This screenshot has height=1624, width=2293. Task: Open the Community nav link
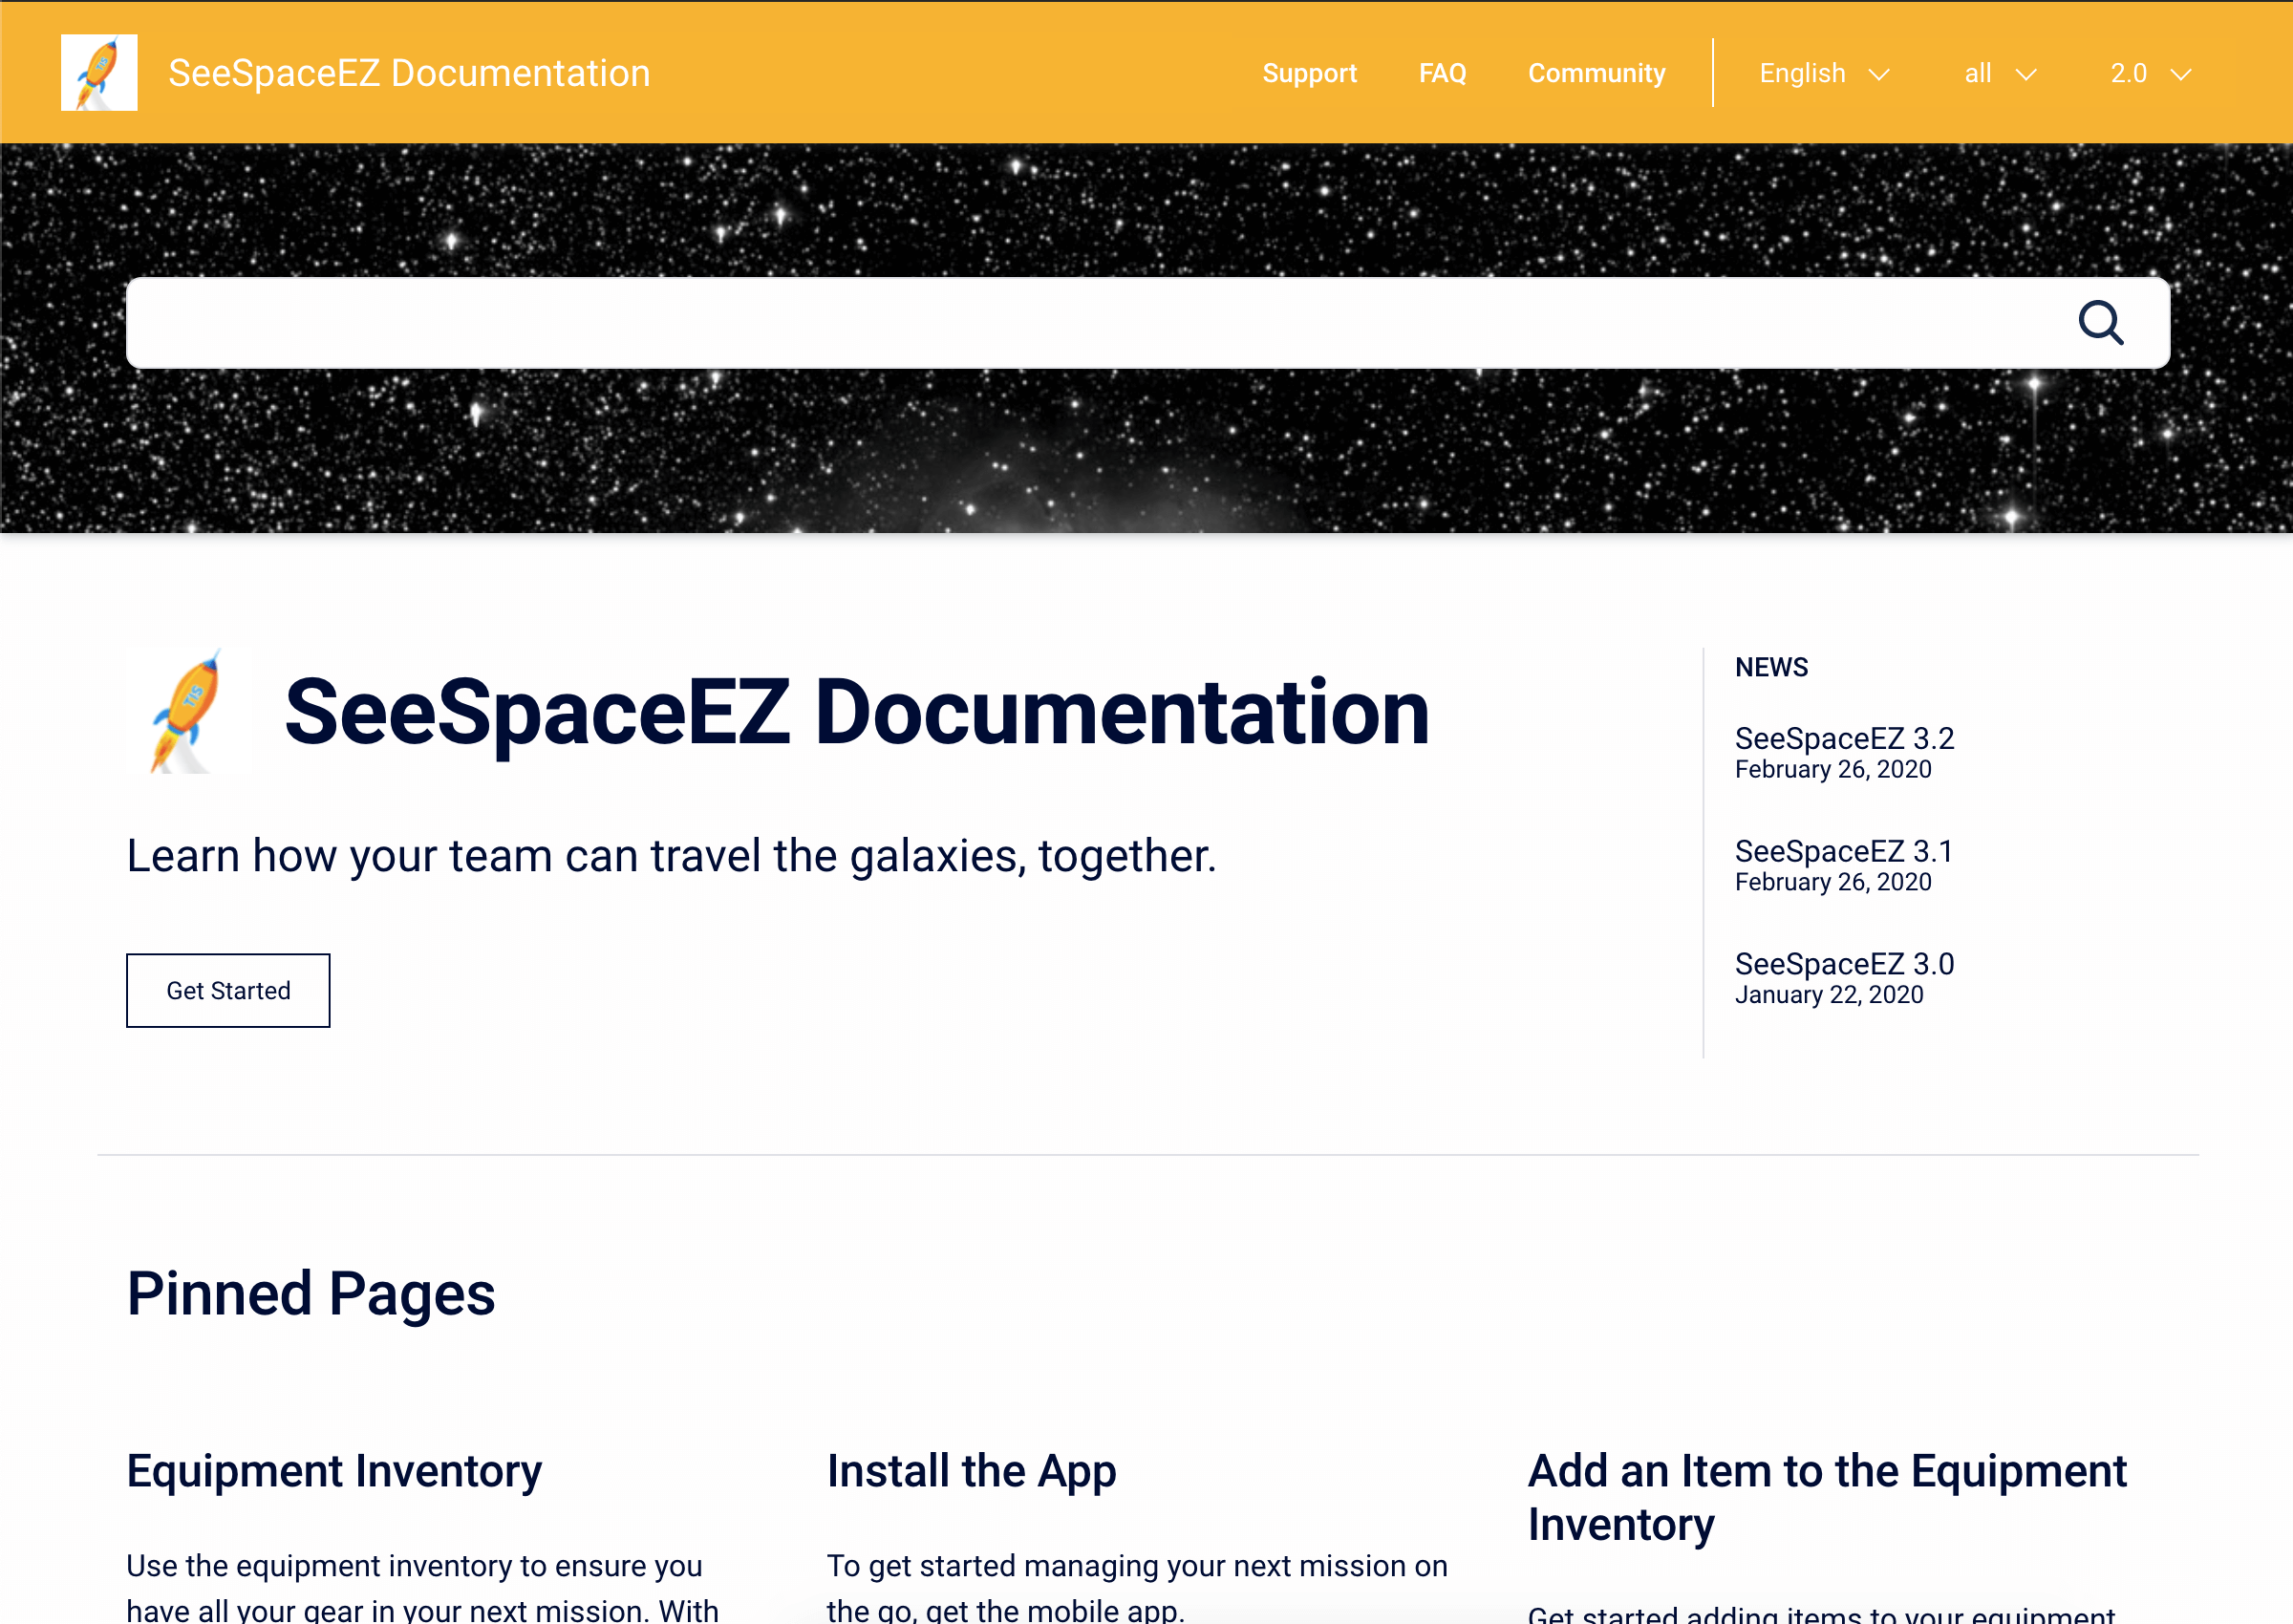pyautogui.click(x=1596, y=73)
